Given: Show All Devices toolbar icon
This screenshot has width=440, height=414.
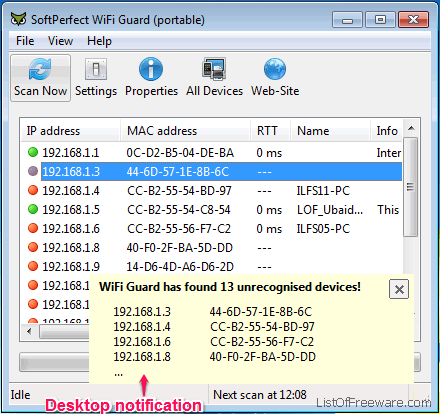Looking at the screenshot, I should 214,69.
